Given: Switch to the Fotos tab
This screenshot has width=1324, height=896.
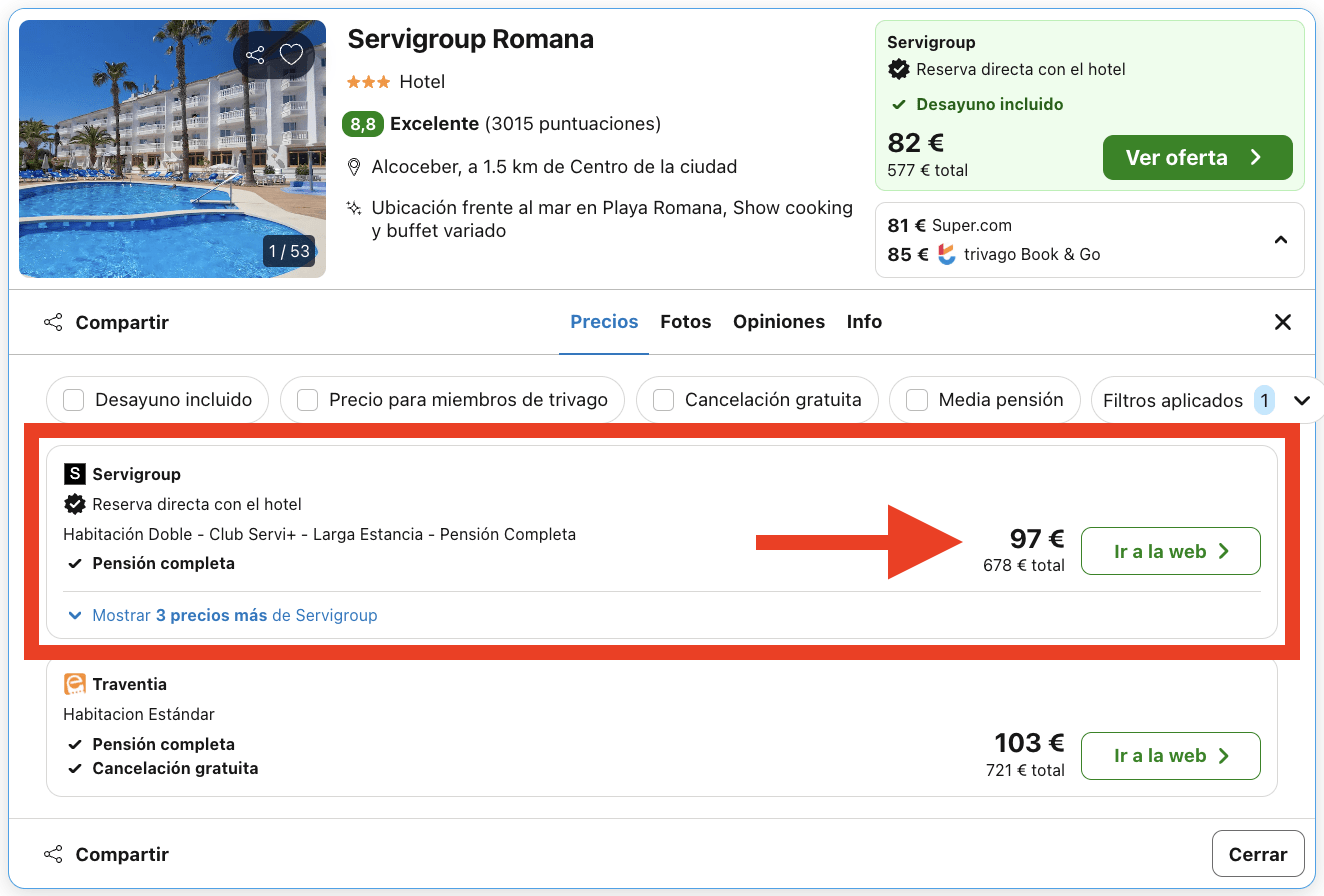Looking at the screenshot, I should pyautogui.click(x=686, y=322).
